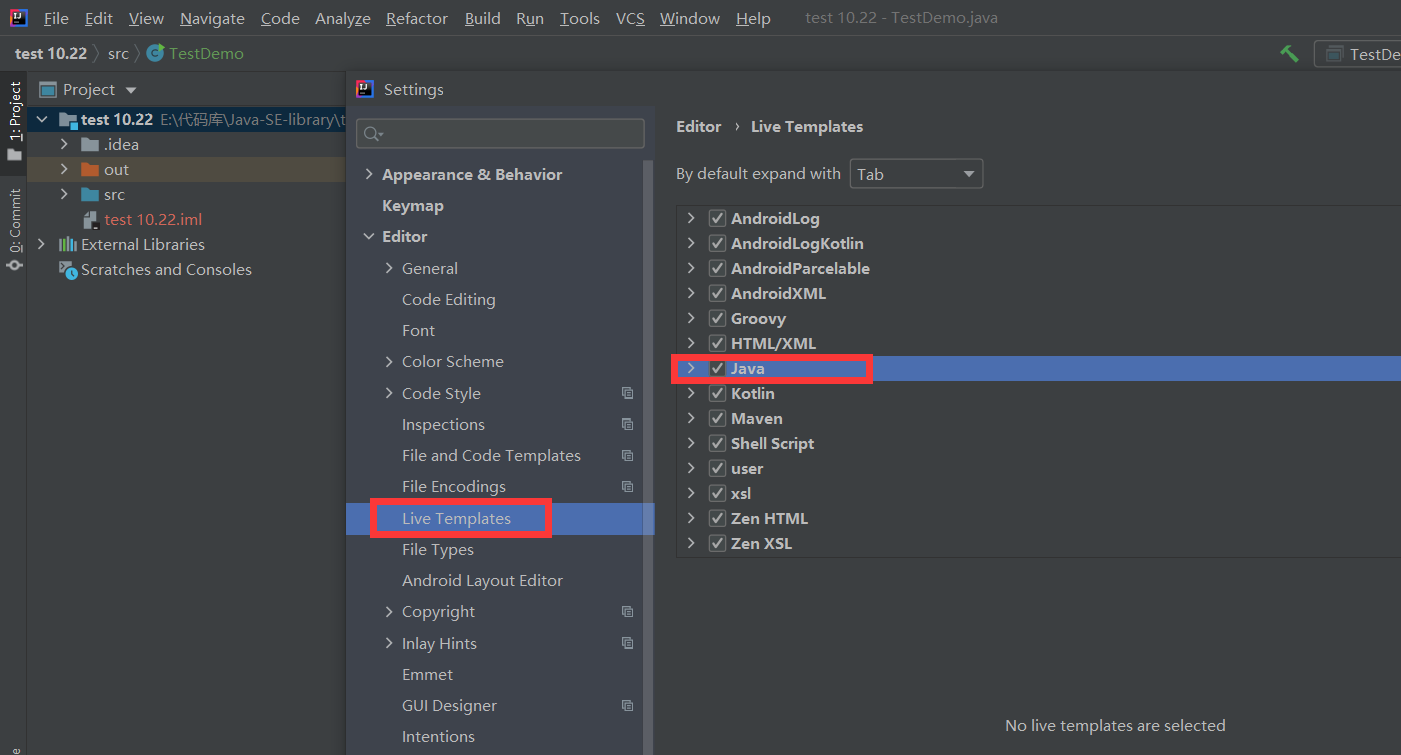Click Editor breadcrumb link in settings header
This screenshot has width=1401, height=755.
pyautogui.click(x=698, y=126)
